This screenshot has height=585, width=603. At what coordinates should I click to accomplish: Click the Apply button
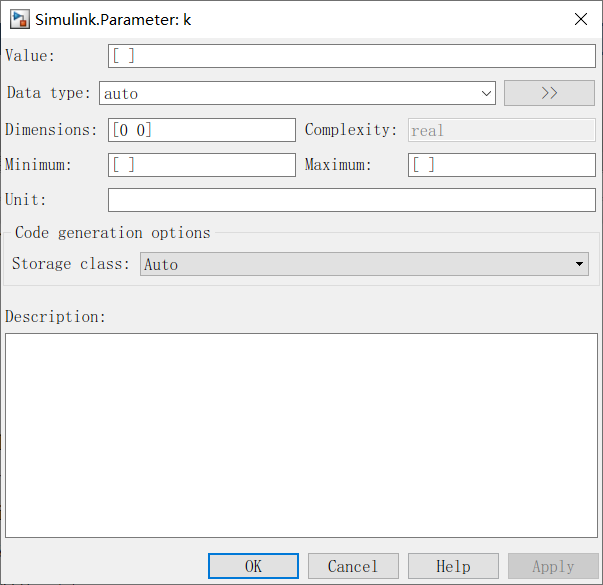553,566
